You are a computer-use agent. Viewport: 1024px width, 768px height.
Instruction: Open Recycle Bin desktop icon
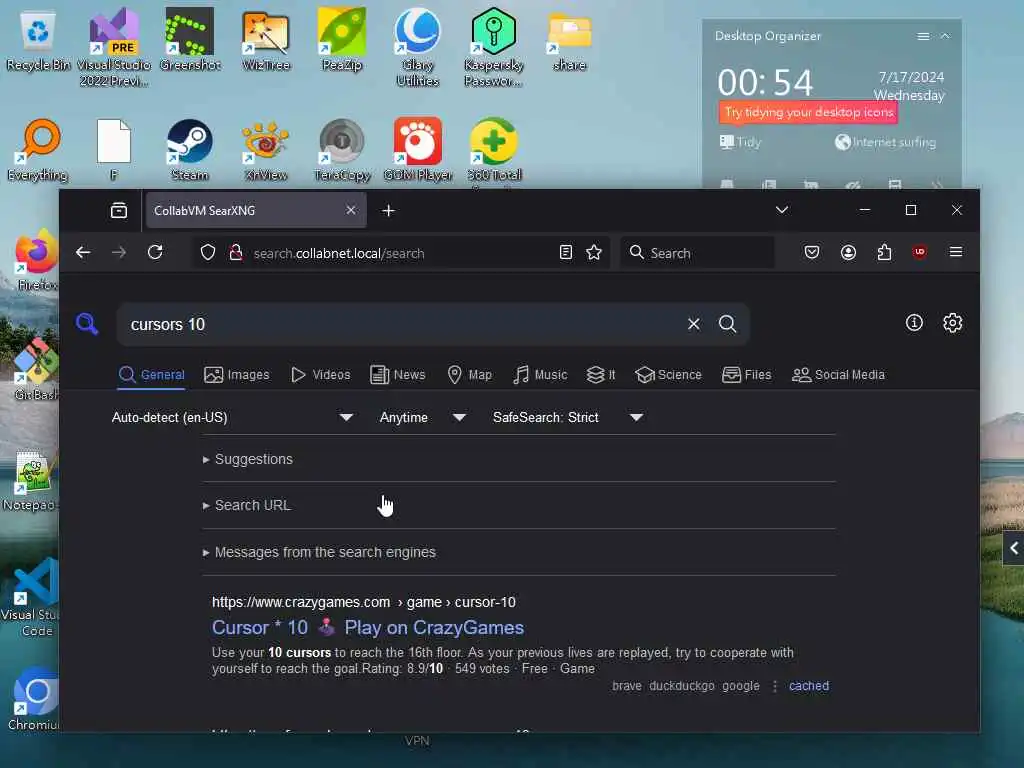click(x=38, y=39)
